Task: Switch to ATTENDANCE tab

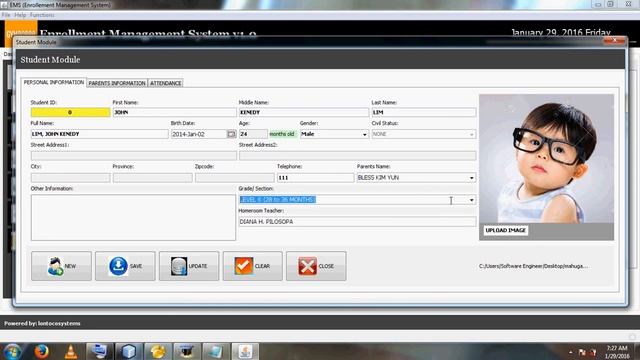Action: [165, 83]
